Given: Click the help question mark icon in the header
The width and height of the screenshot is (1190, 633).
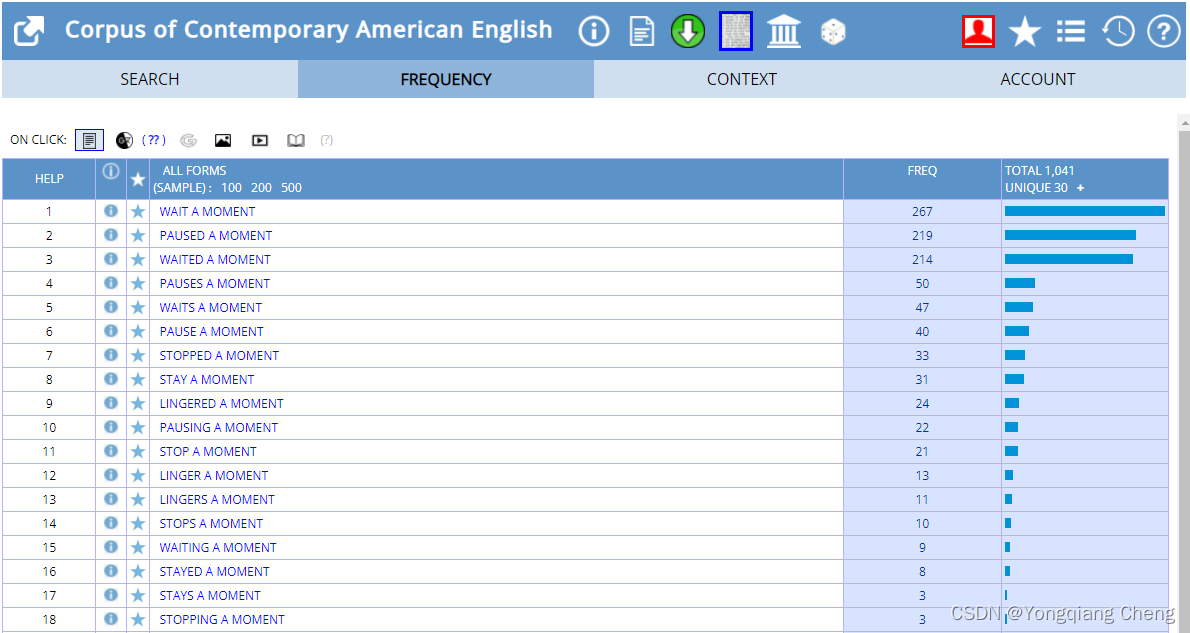Looking at the screenshot, I should click(1163, 31).
